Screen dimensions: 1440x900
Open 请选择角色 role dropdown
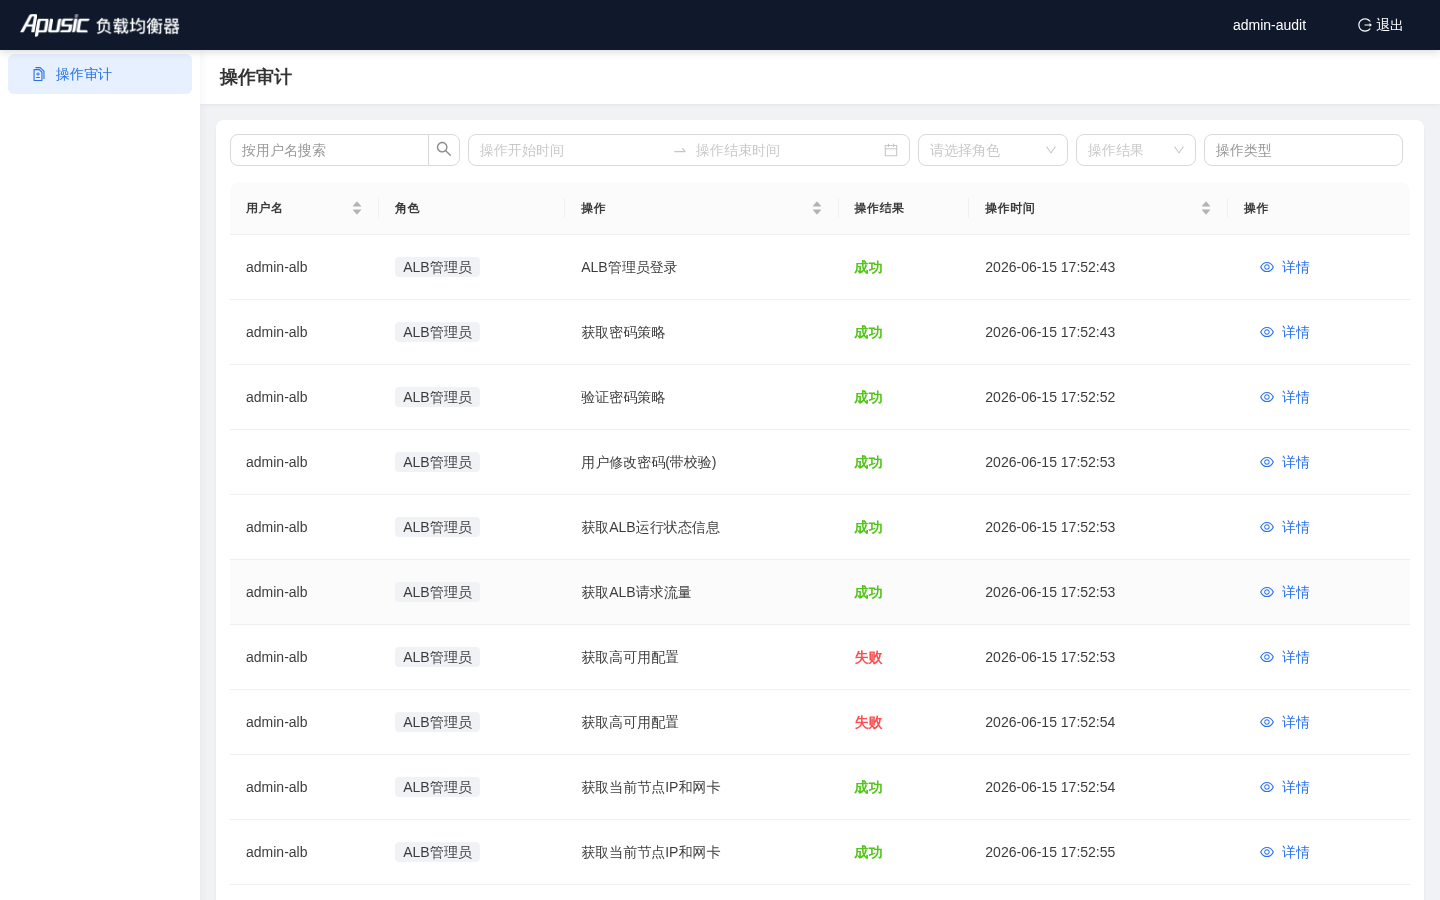pos(993,150)
